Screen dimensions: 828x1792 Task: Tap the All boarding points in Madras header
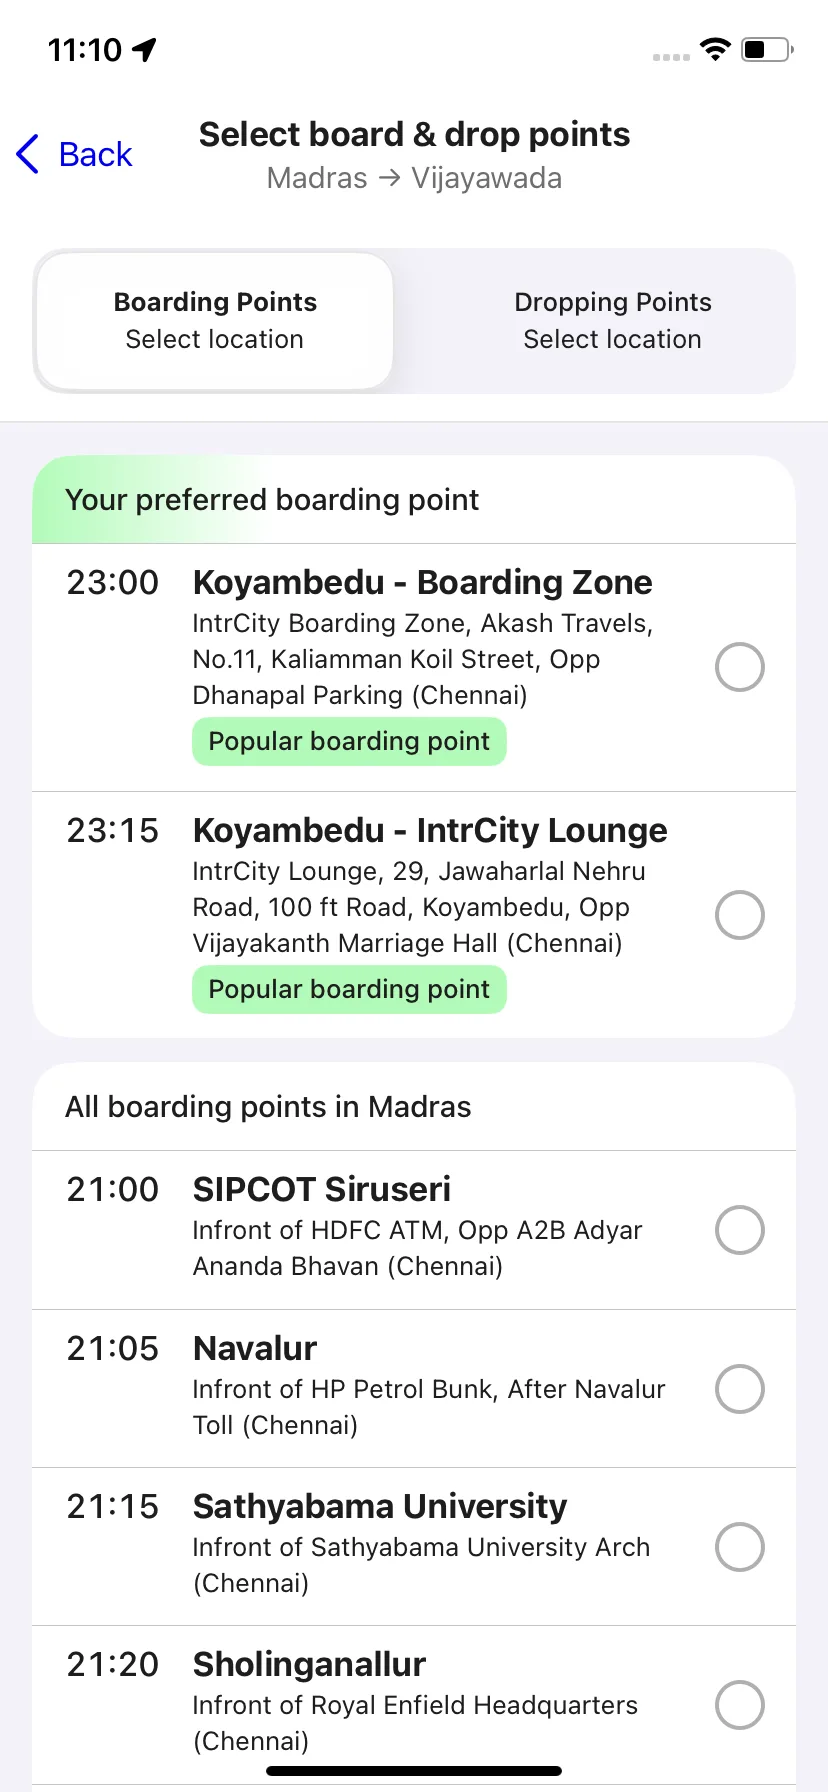268,1107
